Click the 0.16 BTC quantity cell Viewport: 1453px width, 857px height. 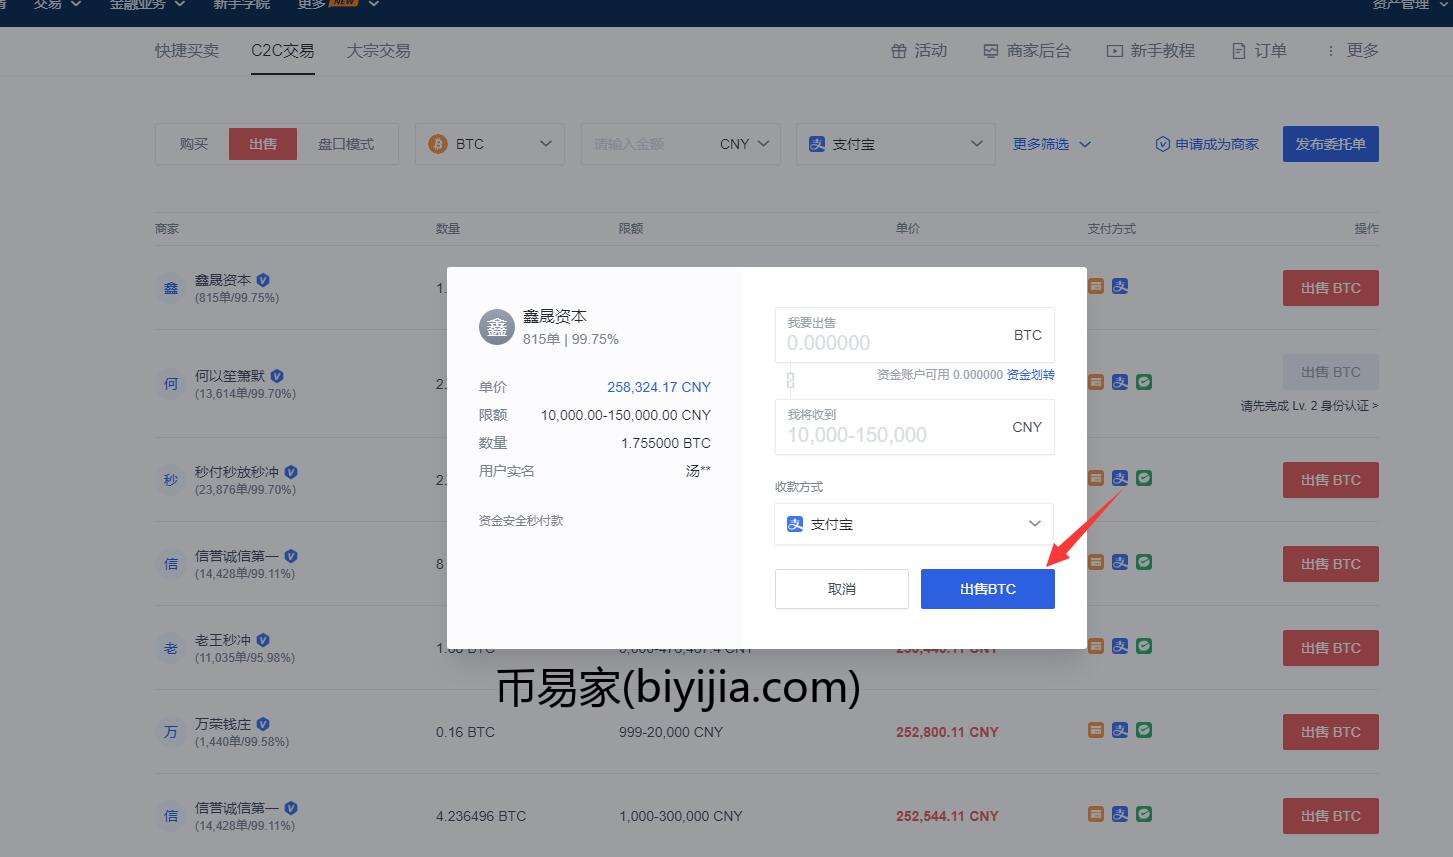click(x=465, y=732)
